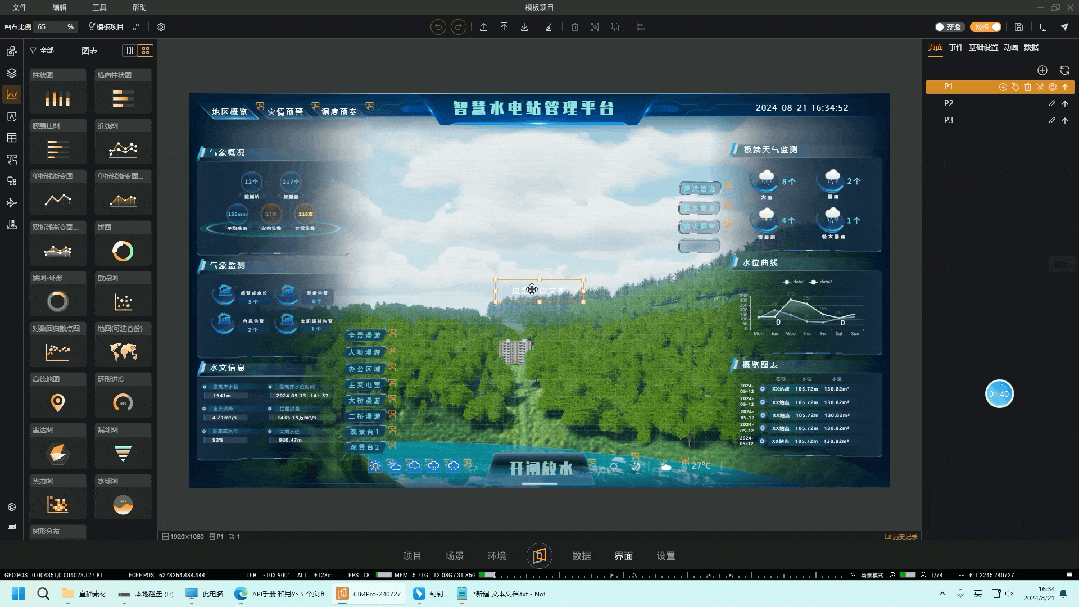Click the redo button in toolbar

pos(458,27)
